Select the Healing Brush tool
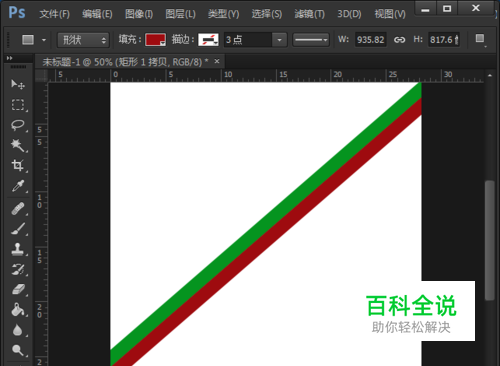500x366 pixels. click(18, 209)
